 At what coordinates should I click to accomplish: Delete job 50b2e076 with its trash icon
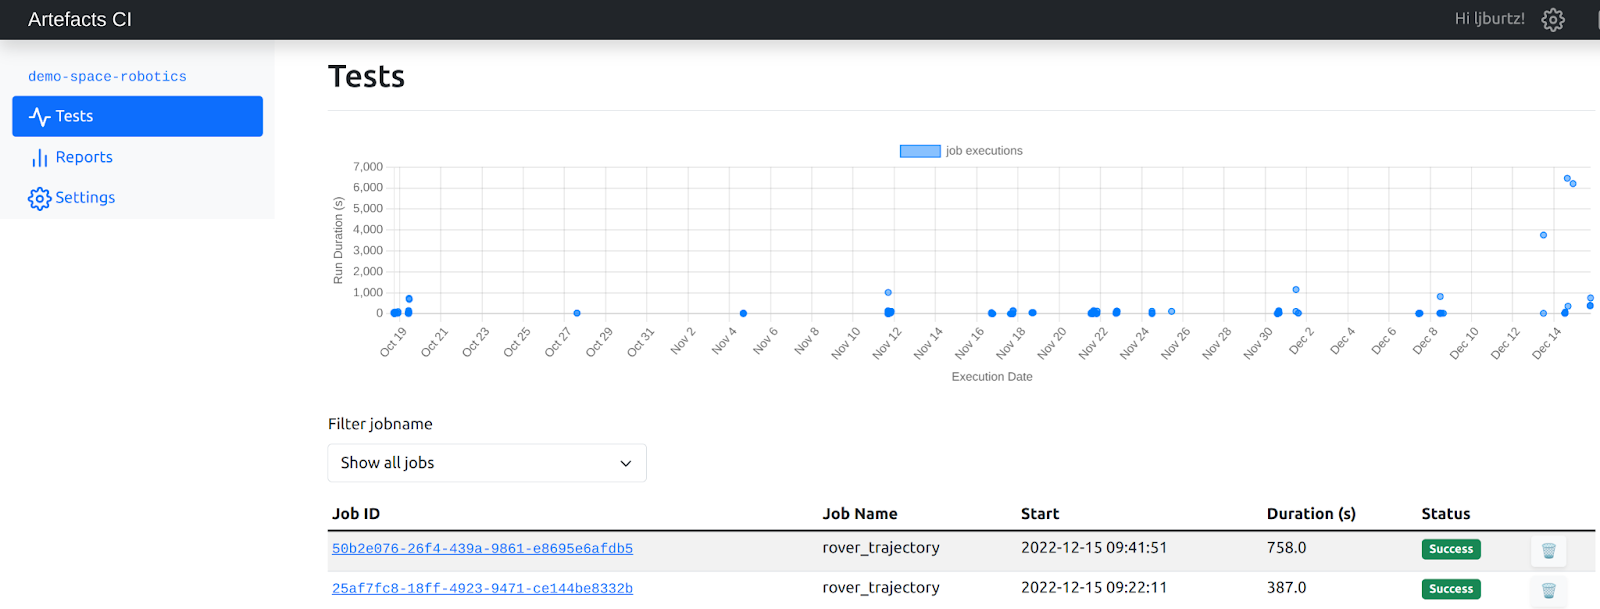(x=1548, y=550)
